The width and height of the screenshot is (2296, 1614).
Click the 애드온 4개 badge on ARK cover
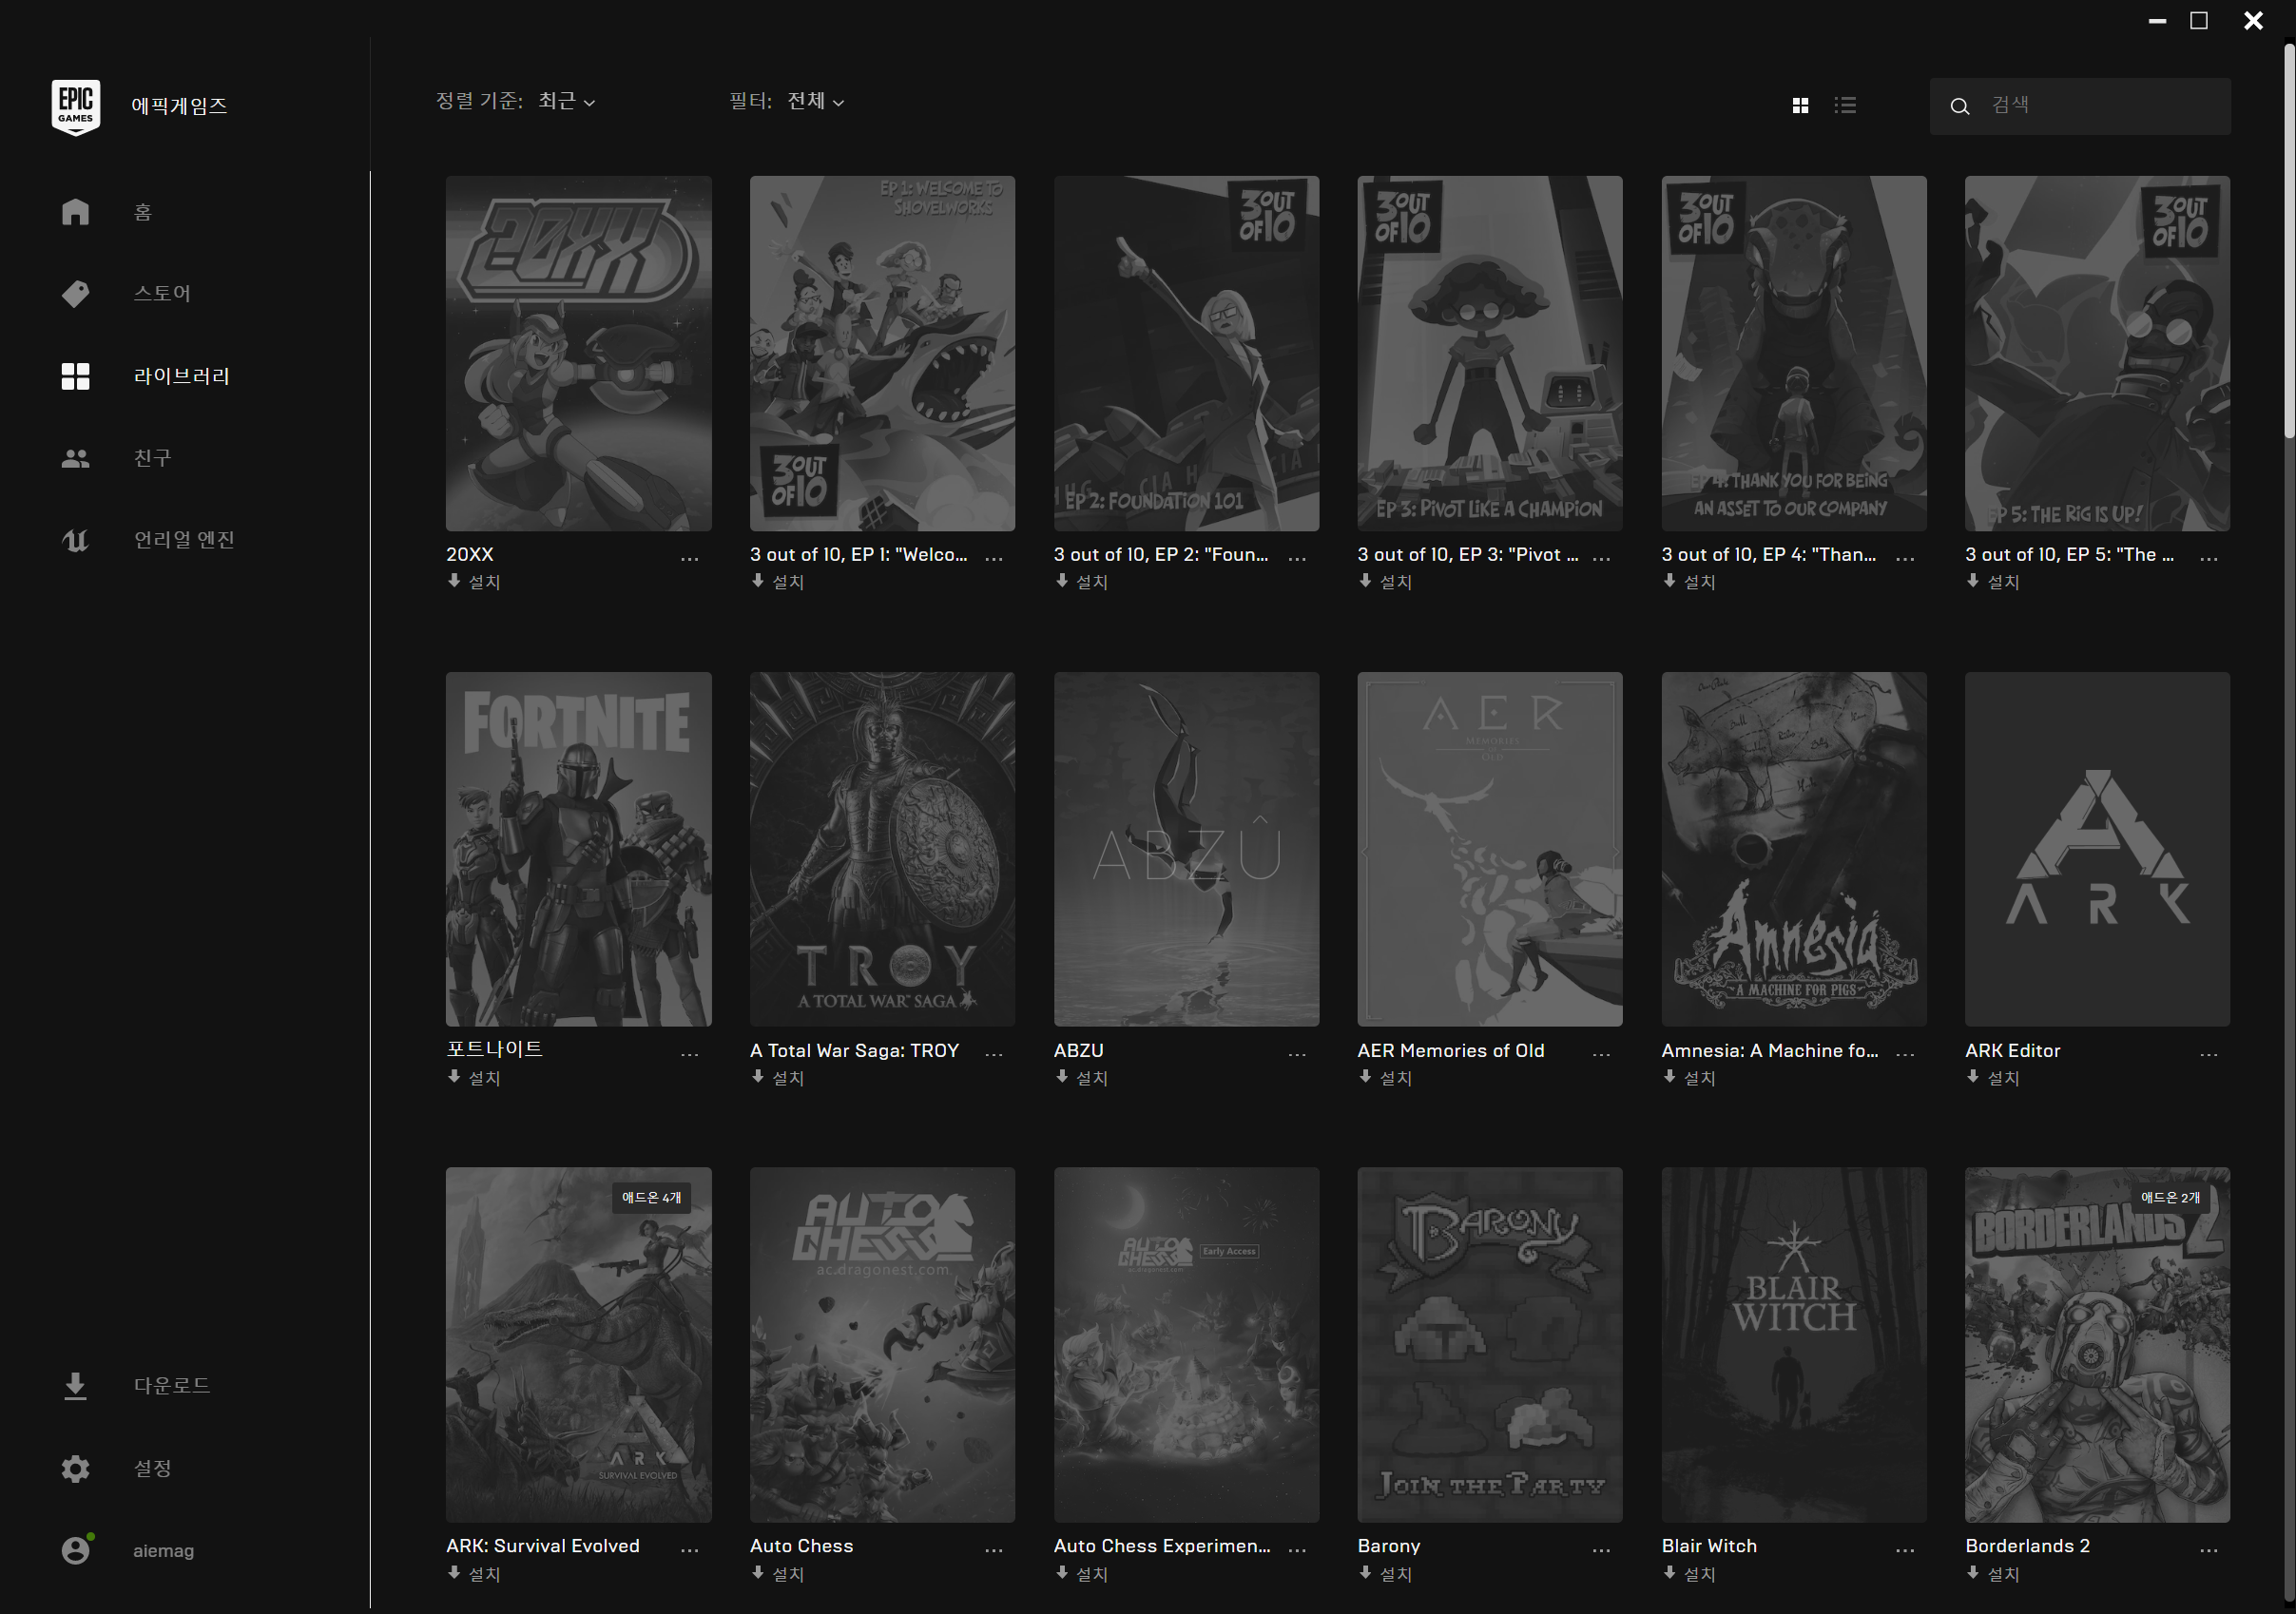pos(651,1198)
